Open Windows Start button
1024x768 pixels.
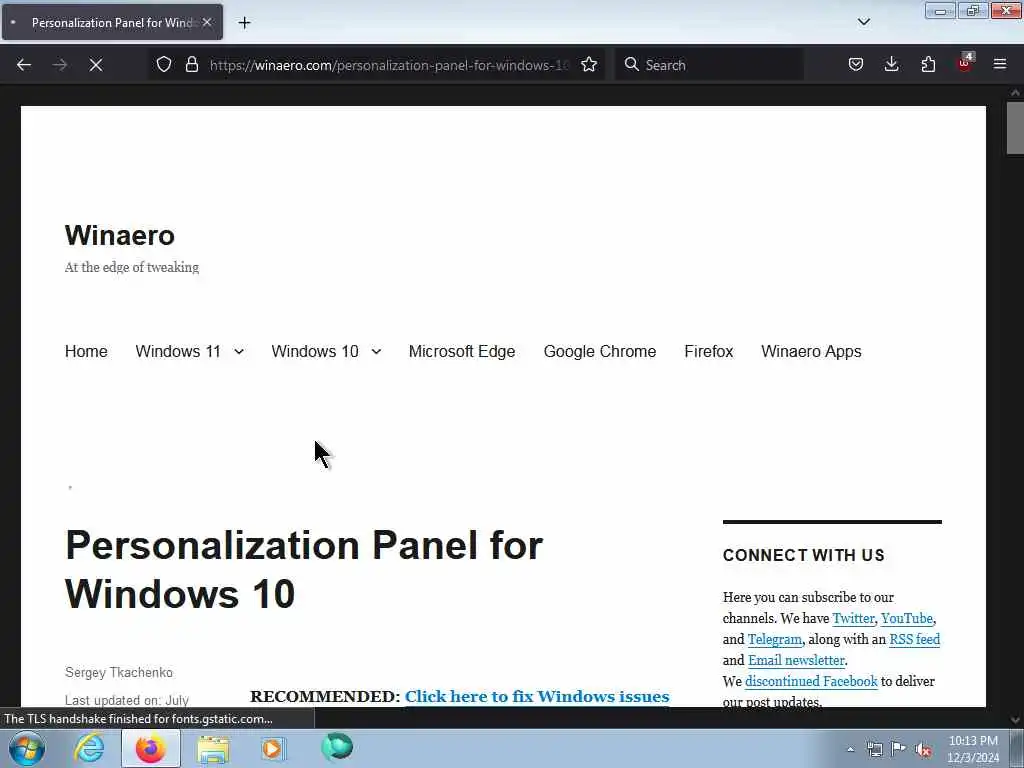coord(27,748)
